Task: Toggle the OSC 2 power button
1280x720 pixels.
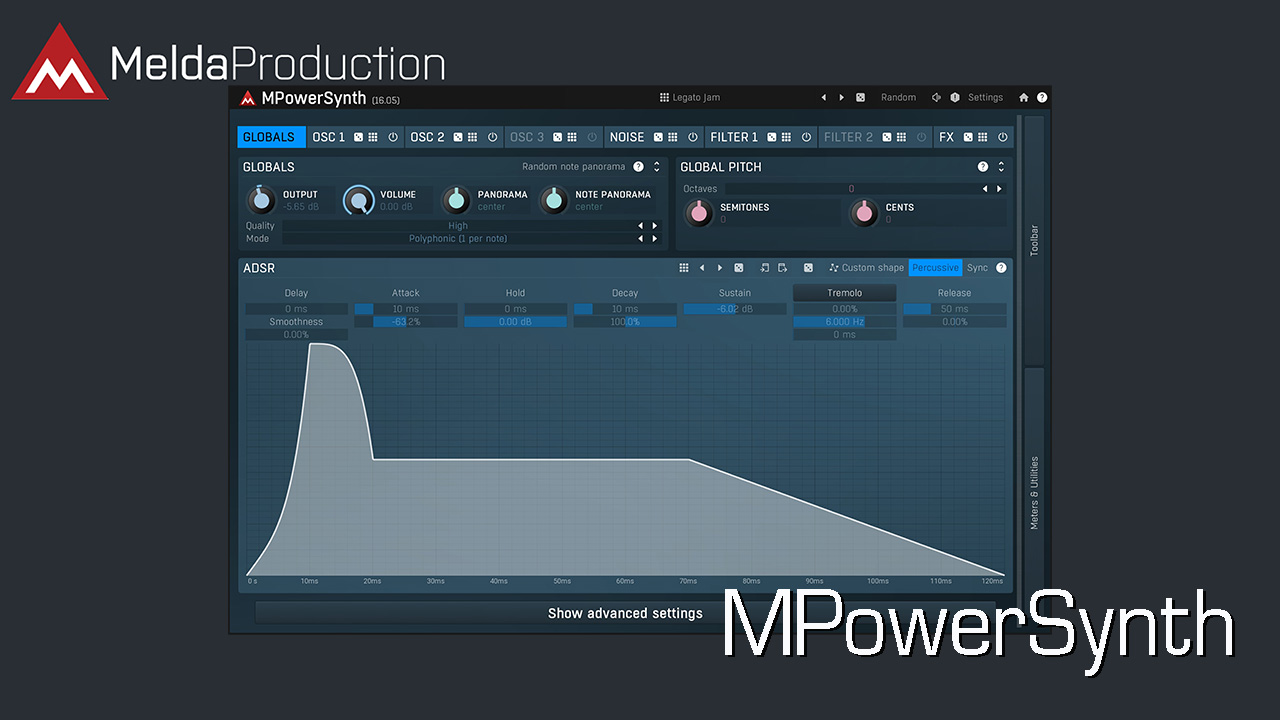Action: pyautogui.click(x=492, y=137)
